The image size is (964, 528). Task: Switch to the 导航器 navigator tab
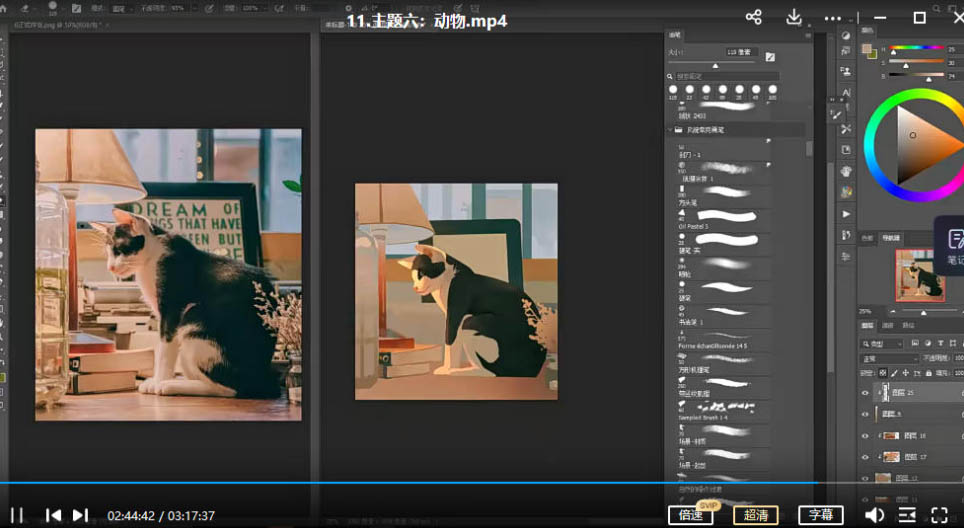pyautogui.click(x=891, y=238)
